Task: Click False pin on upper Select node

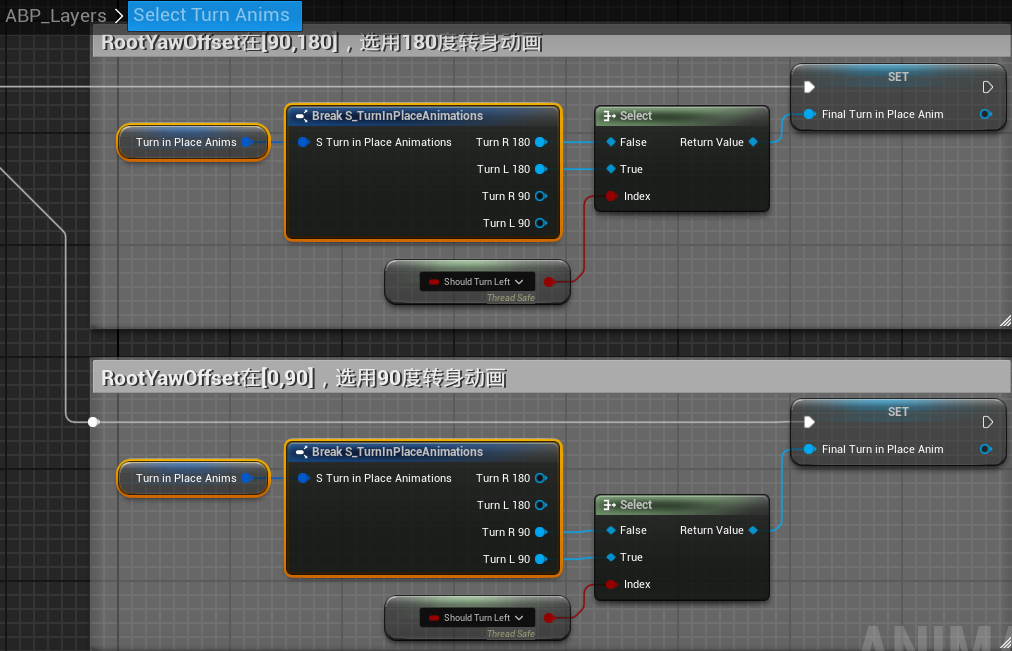Action: click(611, 142)
